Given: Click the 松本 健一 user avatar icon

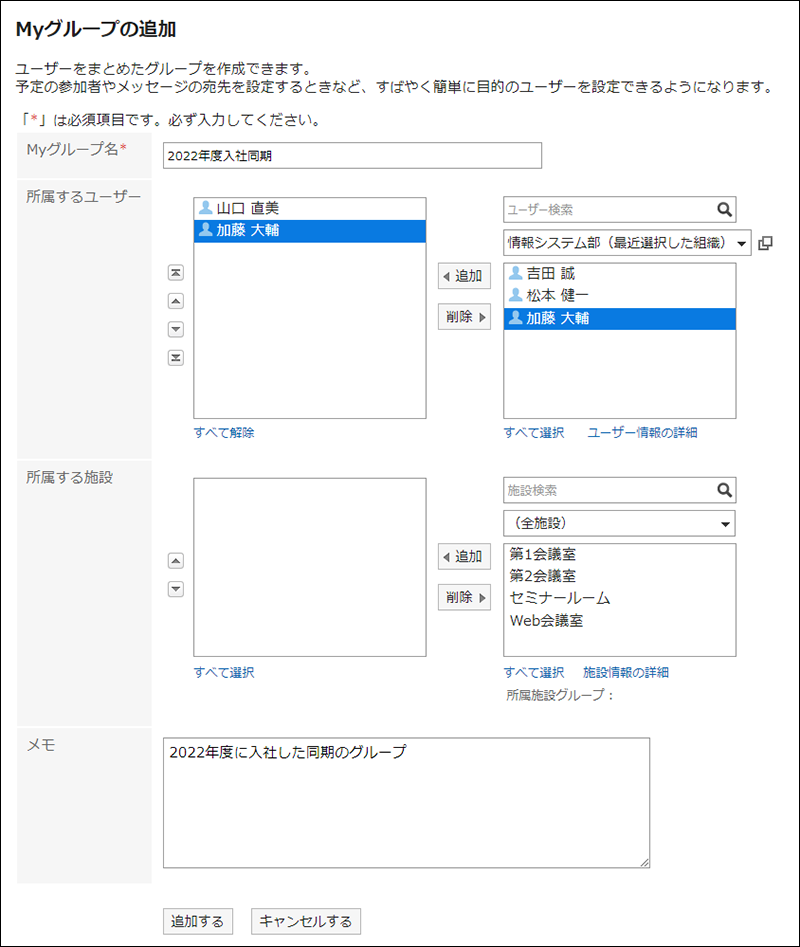Looking at the screenshot, I should (515, 295).
